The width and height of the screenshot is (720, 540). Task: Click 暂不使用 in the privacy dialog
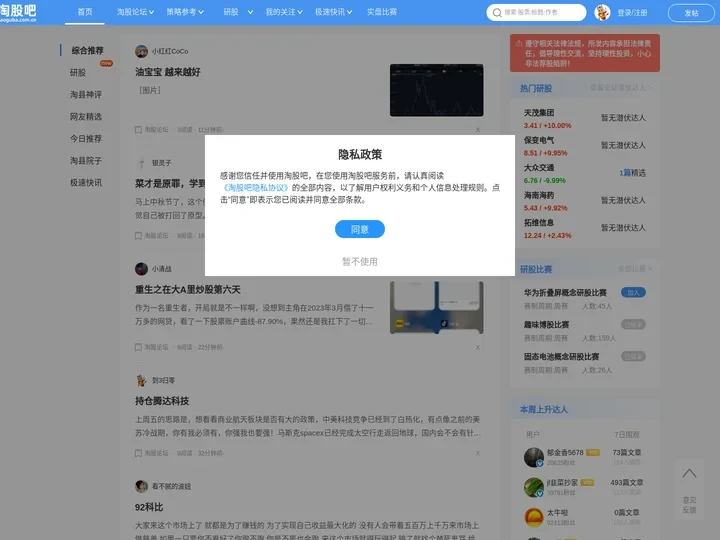pos(360,262)
